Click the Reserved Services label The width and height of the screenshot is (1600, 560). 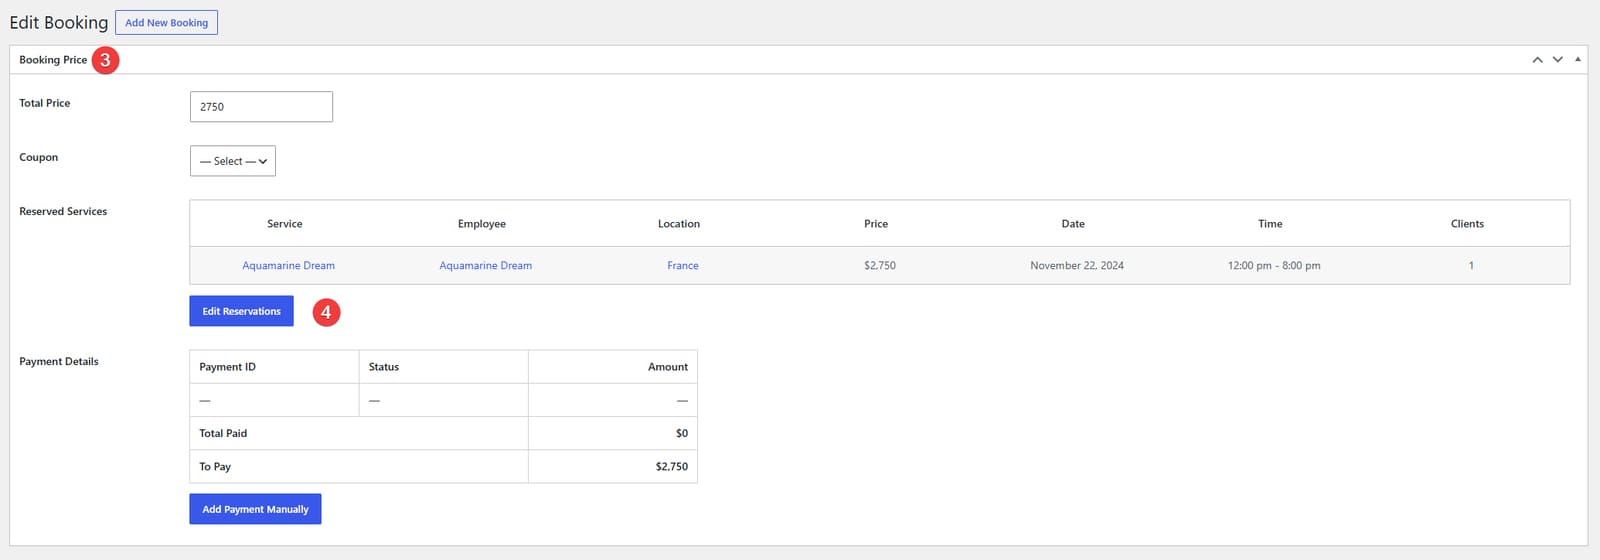[x=63, y=212]
